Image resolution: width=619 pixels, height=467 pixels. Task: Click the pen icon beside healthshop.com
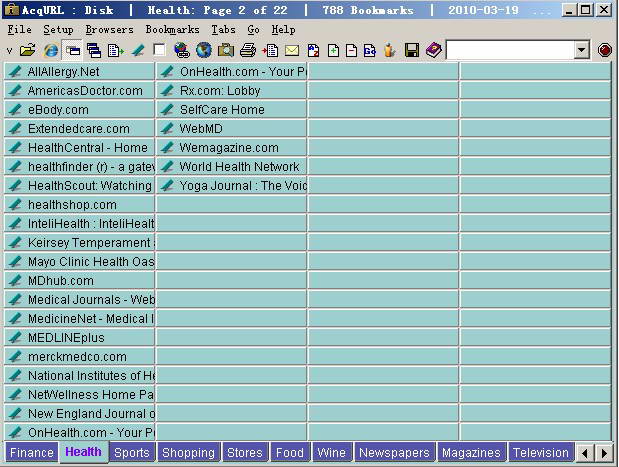15,204
